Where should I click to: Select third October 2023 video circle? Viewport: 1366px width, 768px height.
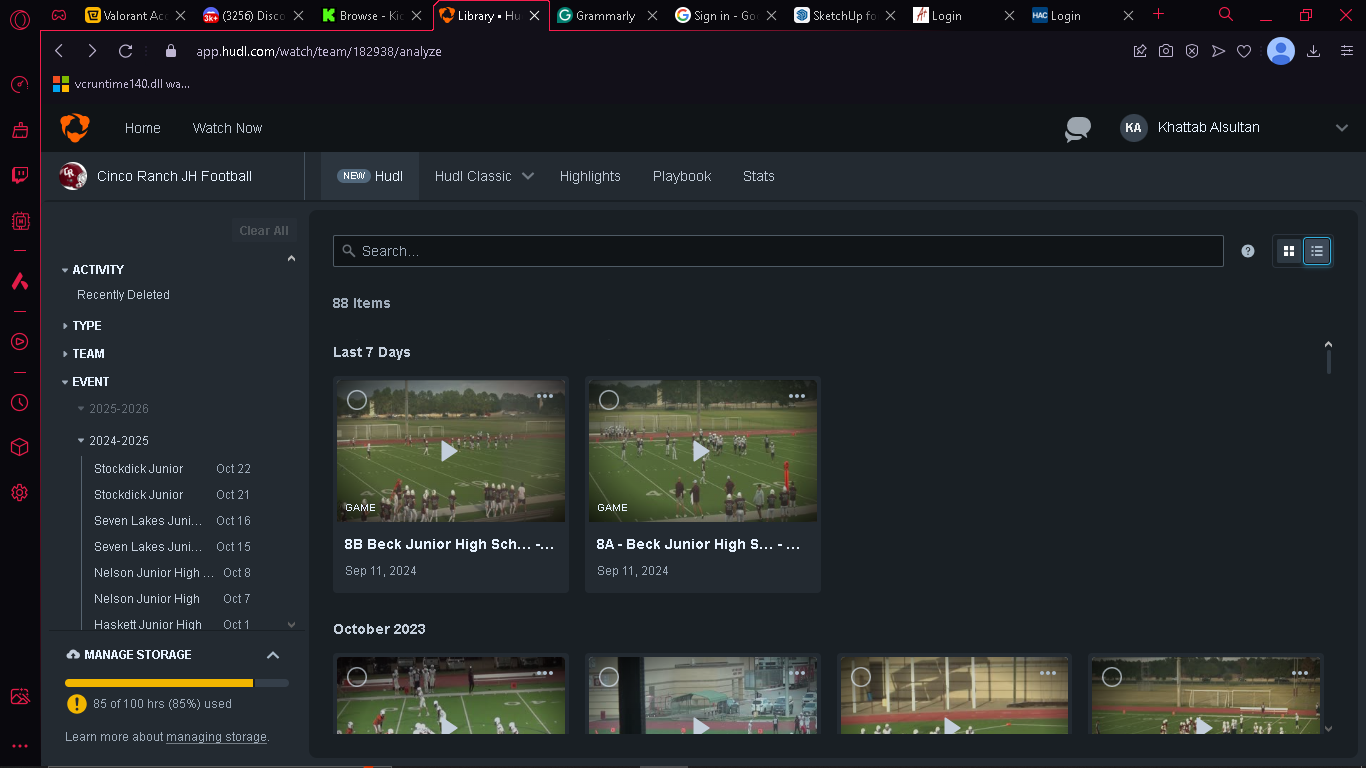[x=861, y=677]
